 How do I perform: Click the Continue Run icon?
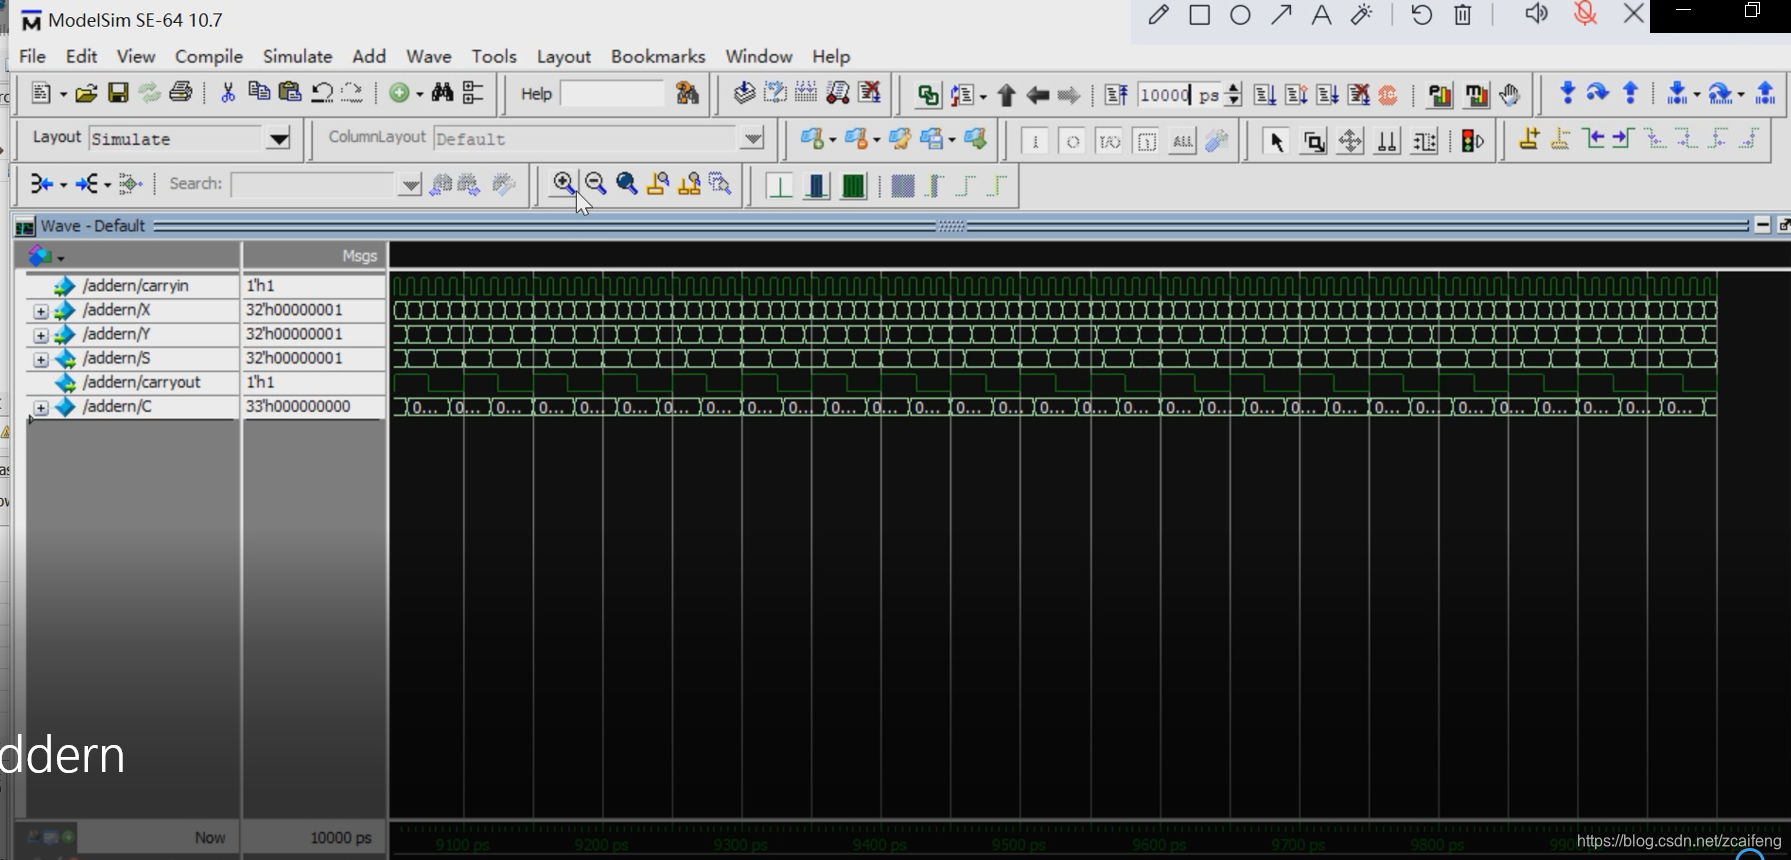coord(1296,95)
